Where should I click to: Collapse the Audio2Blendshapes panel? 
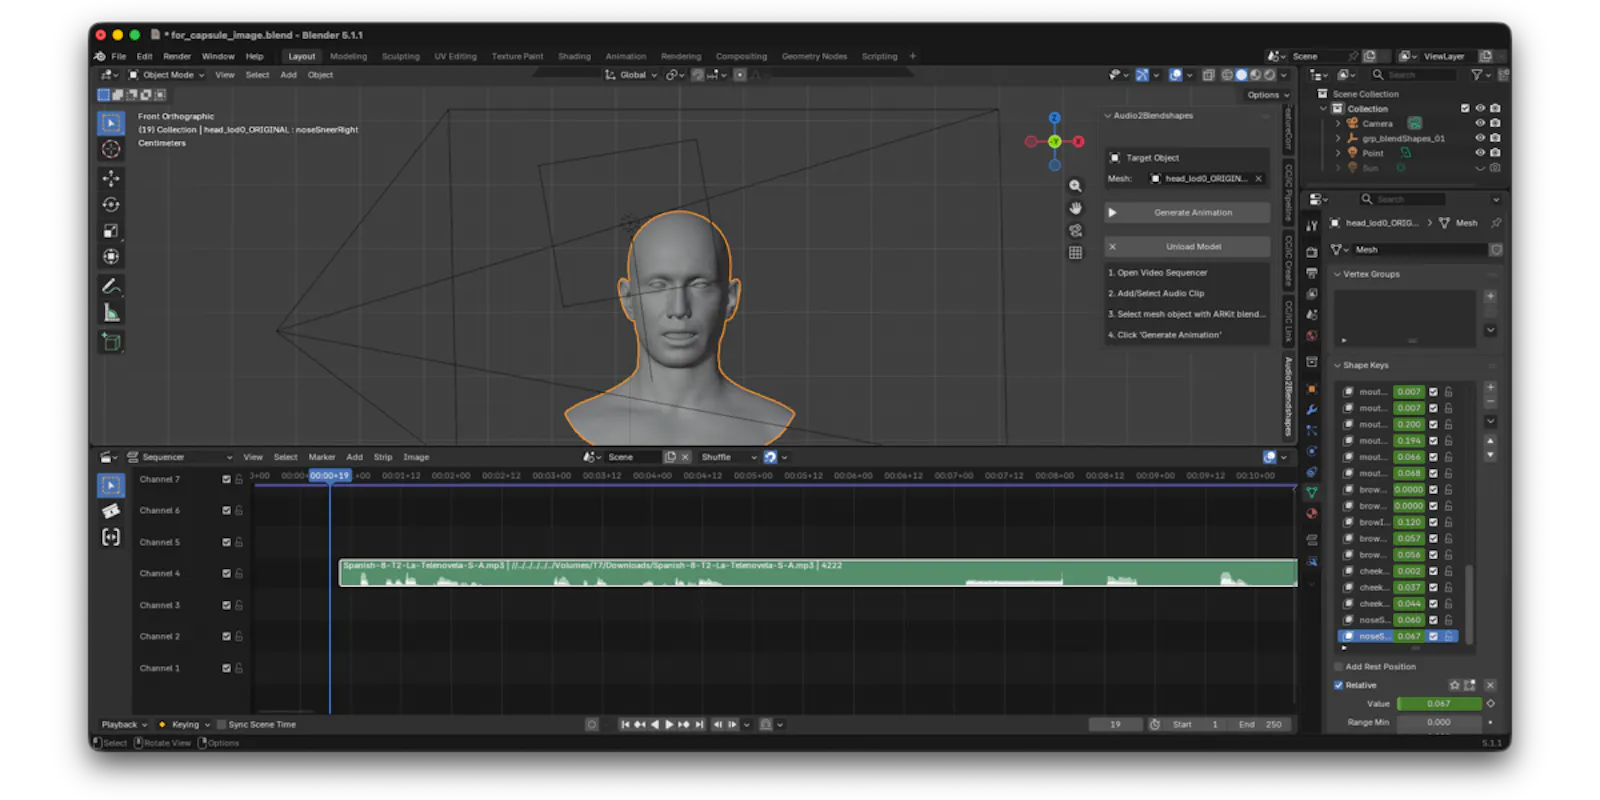coord(1107,116)
